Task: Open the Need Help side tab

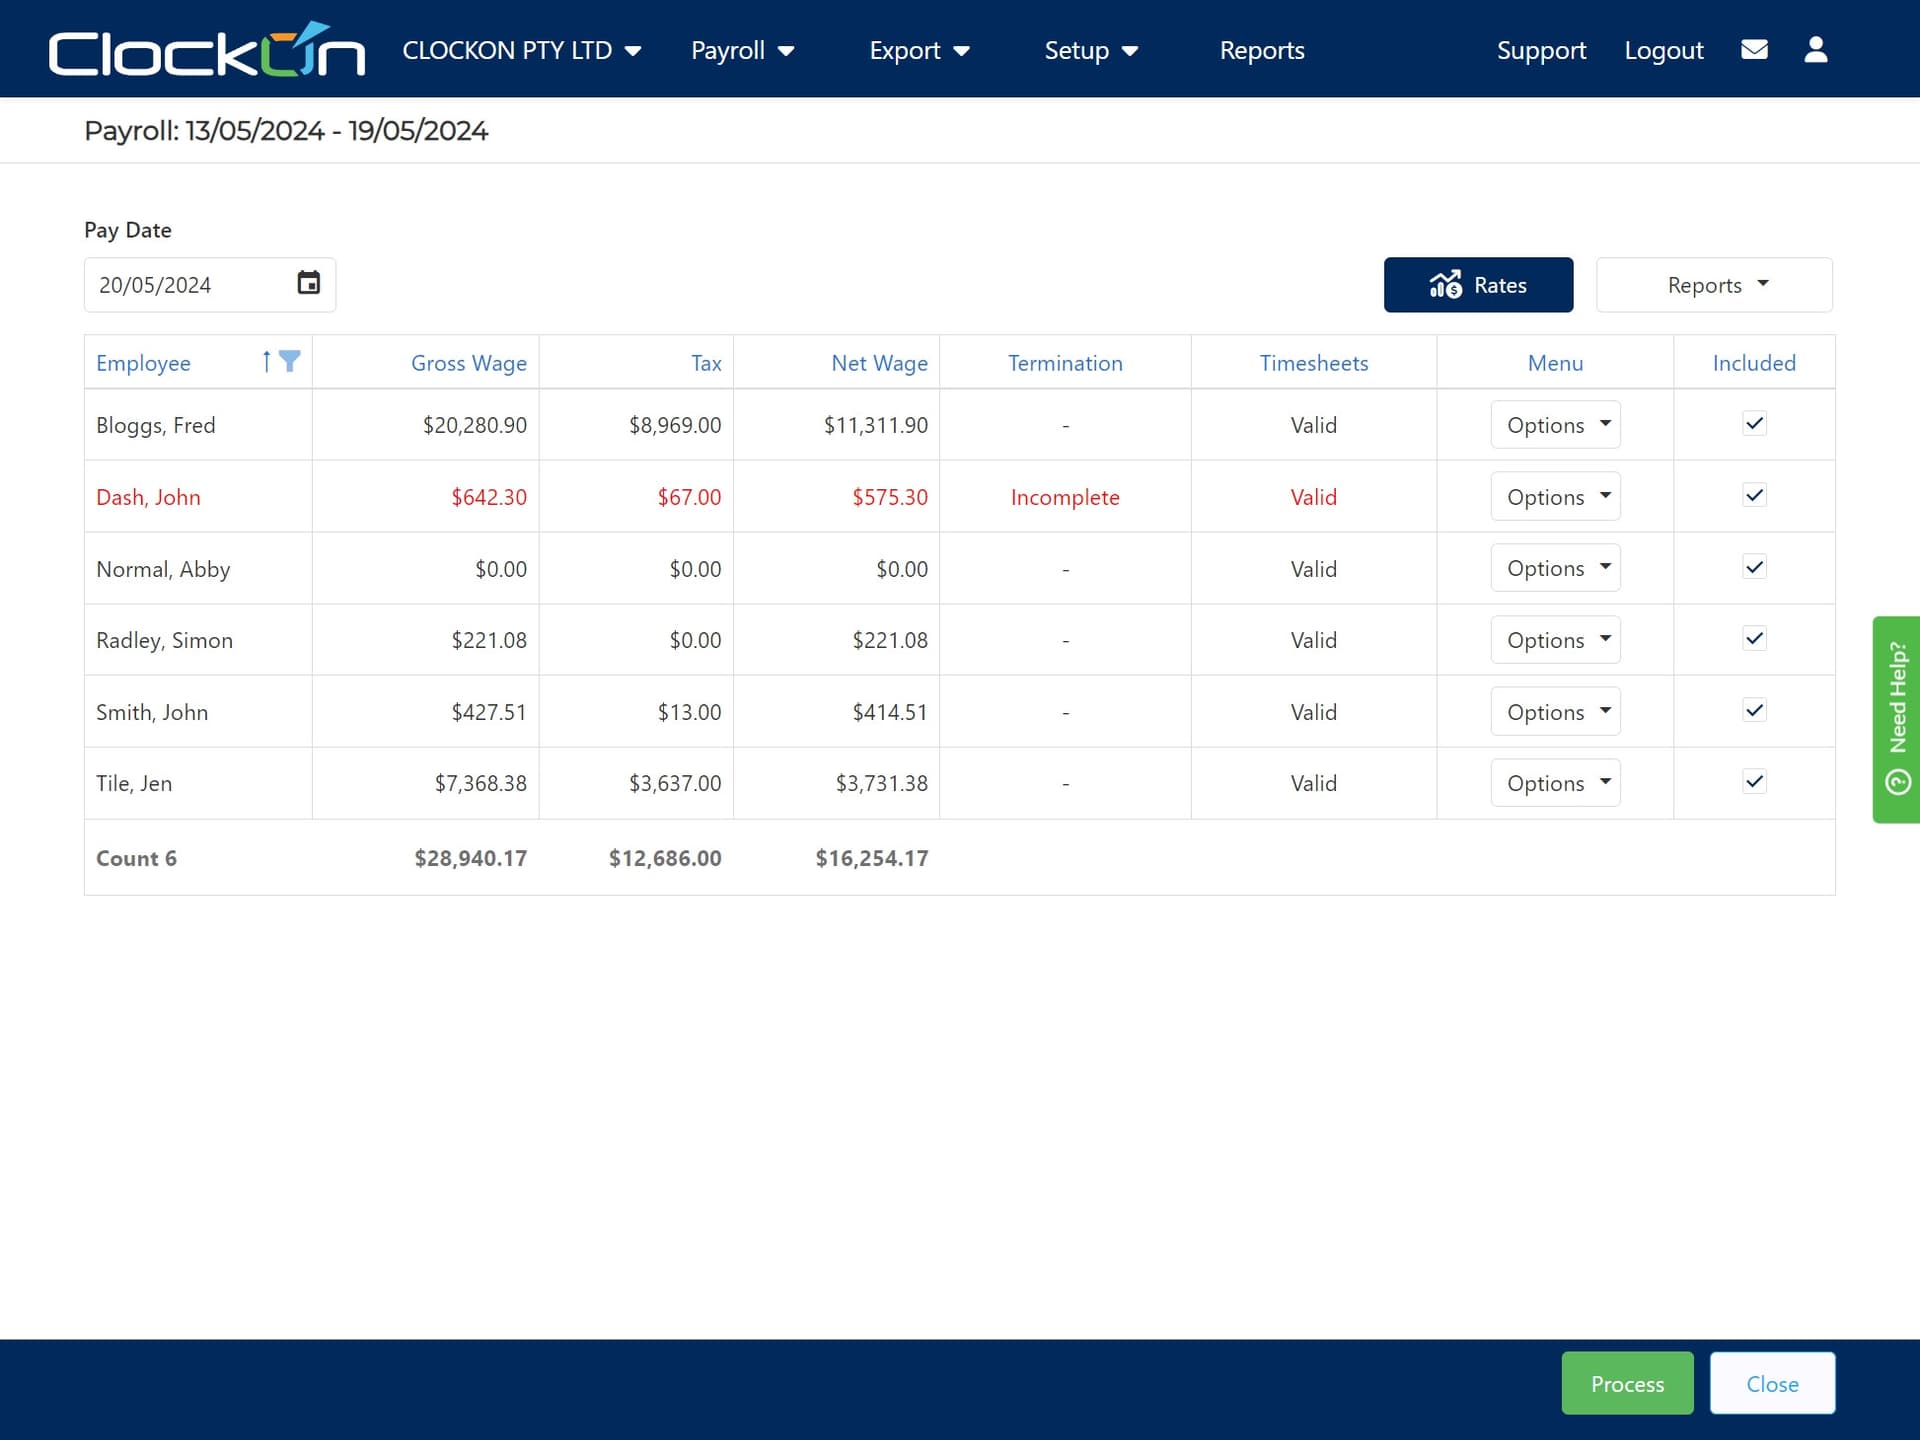Action: [x=1896, y=719]
